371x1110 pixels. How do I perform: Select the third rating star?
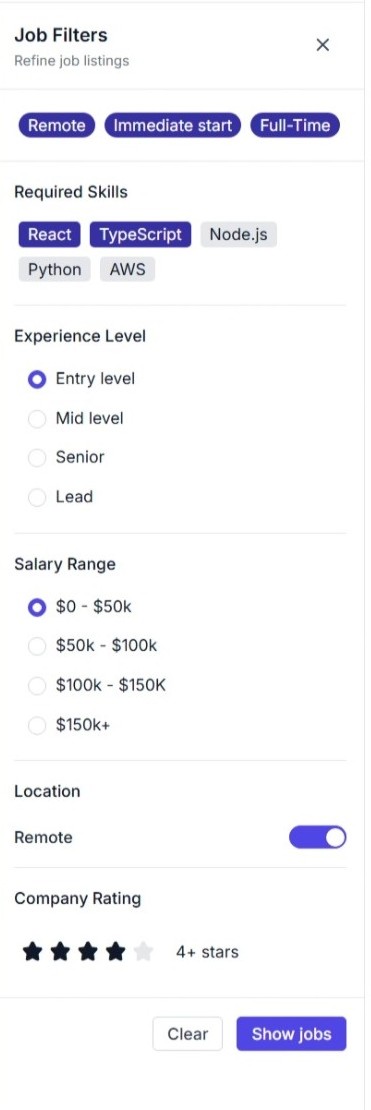pos(88,952)
